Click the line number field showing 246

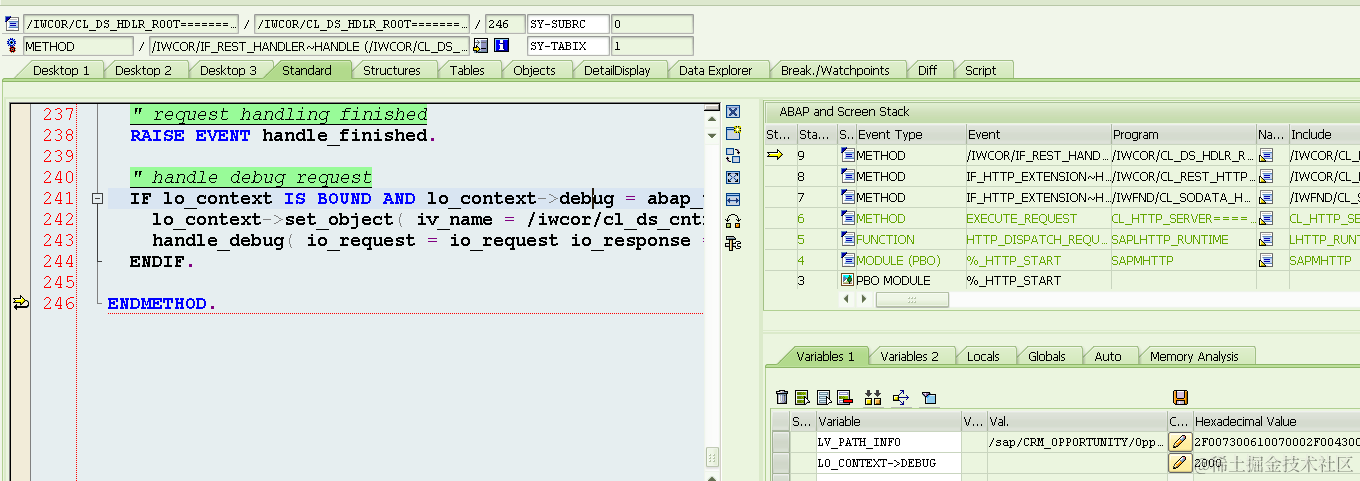point(504,24)
